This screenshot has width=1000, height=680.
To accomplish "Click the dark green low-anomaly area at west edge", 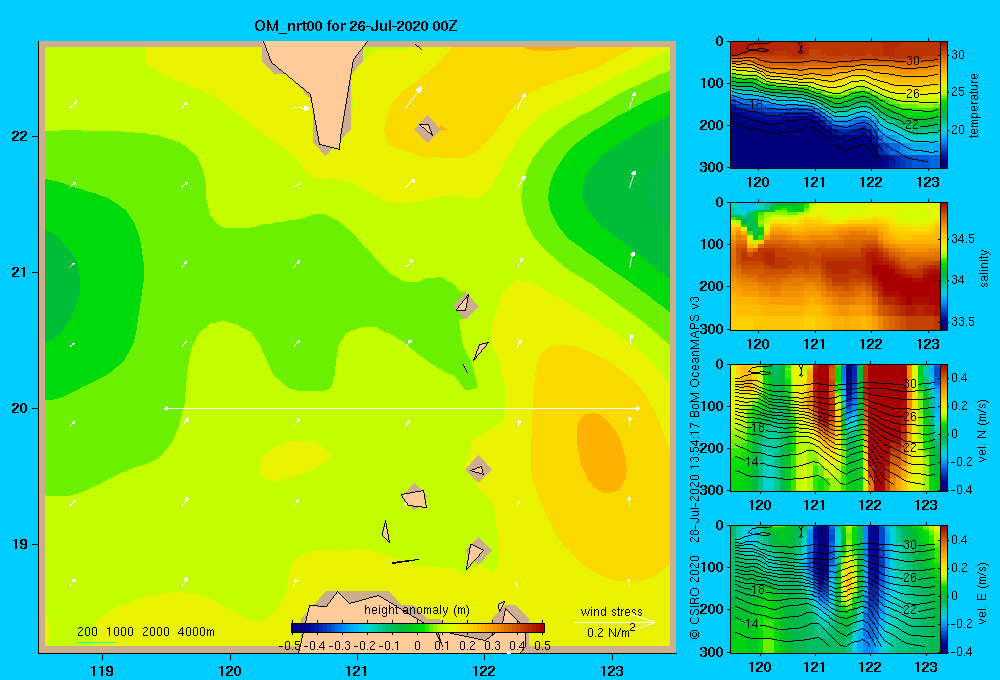I will (62, 284).
